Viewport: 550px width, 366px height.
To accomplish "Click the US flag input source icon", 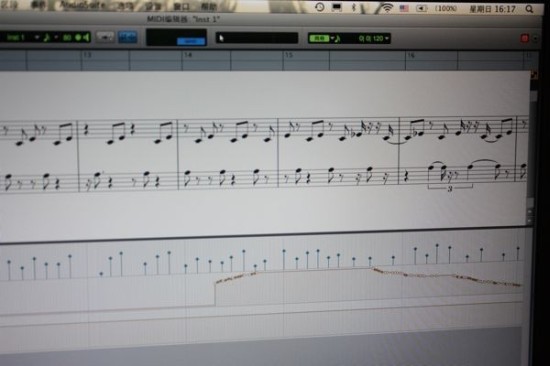I will point(404,8).
